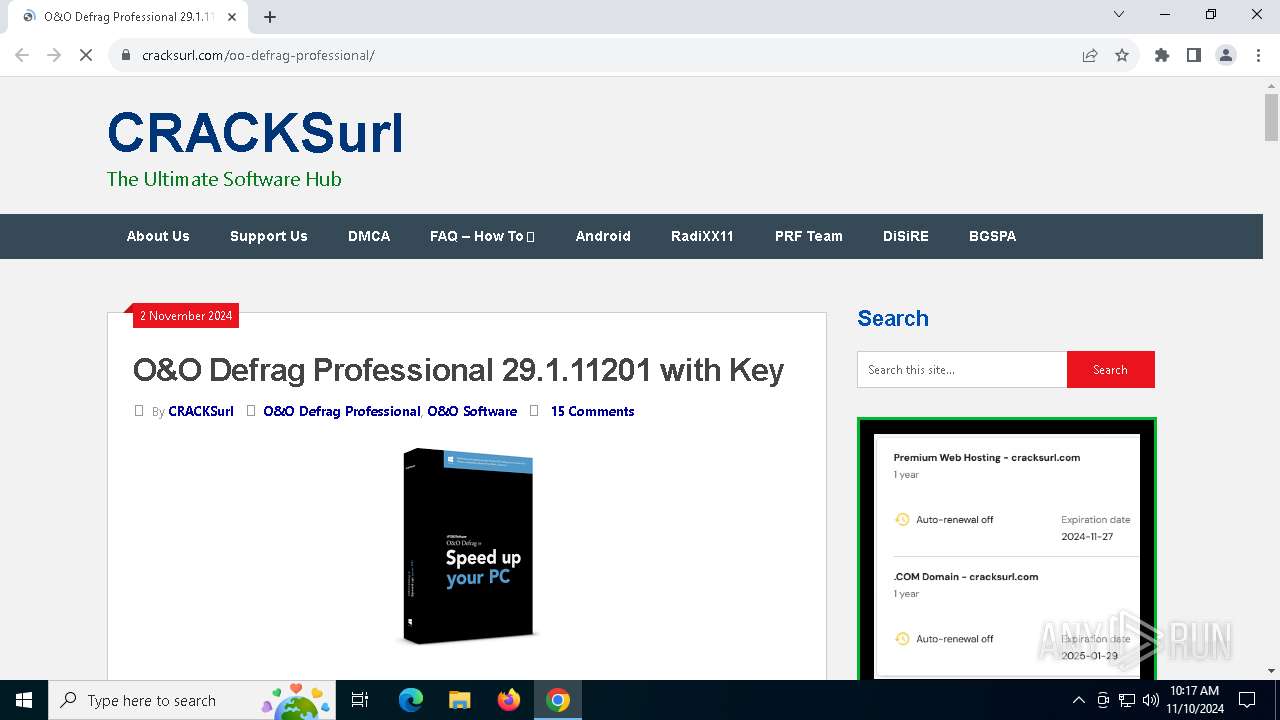Screen dimensions: 1280x720
Task: Open the Windows Start menu
Action: click(x=24, y=700)
